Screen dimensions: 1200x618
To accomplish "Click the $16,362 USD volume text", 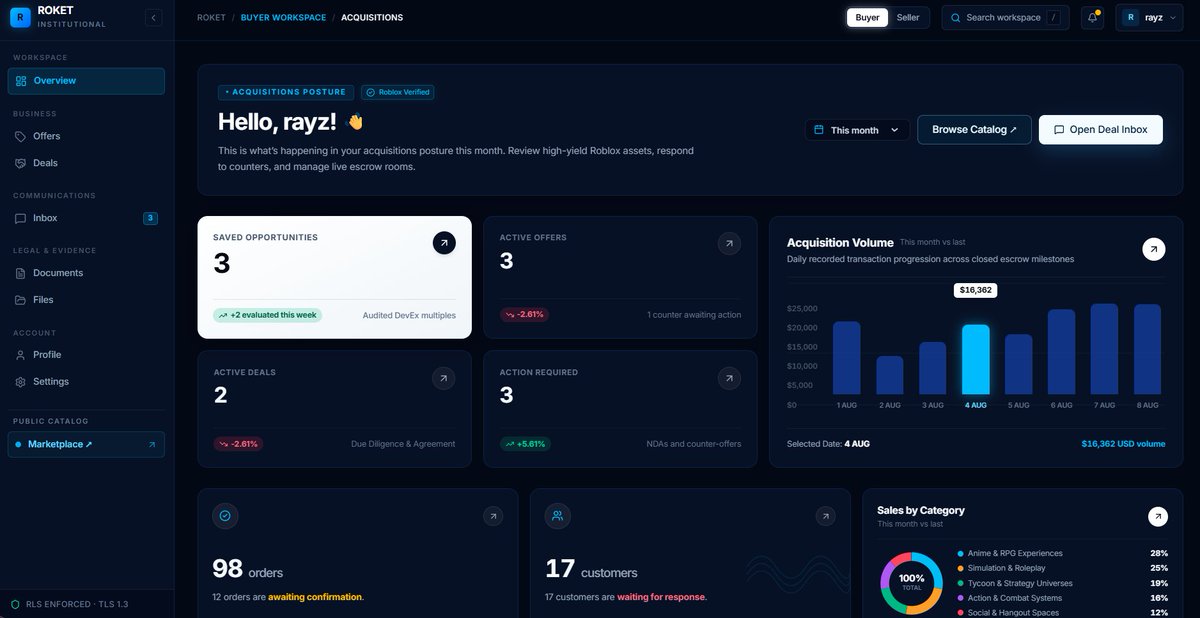I will click(x=1123, y=444).
